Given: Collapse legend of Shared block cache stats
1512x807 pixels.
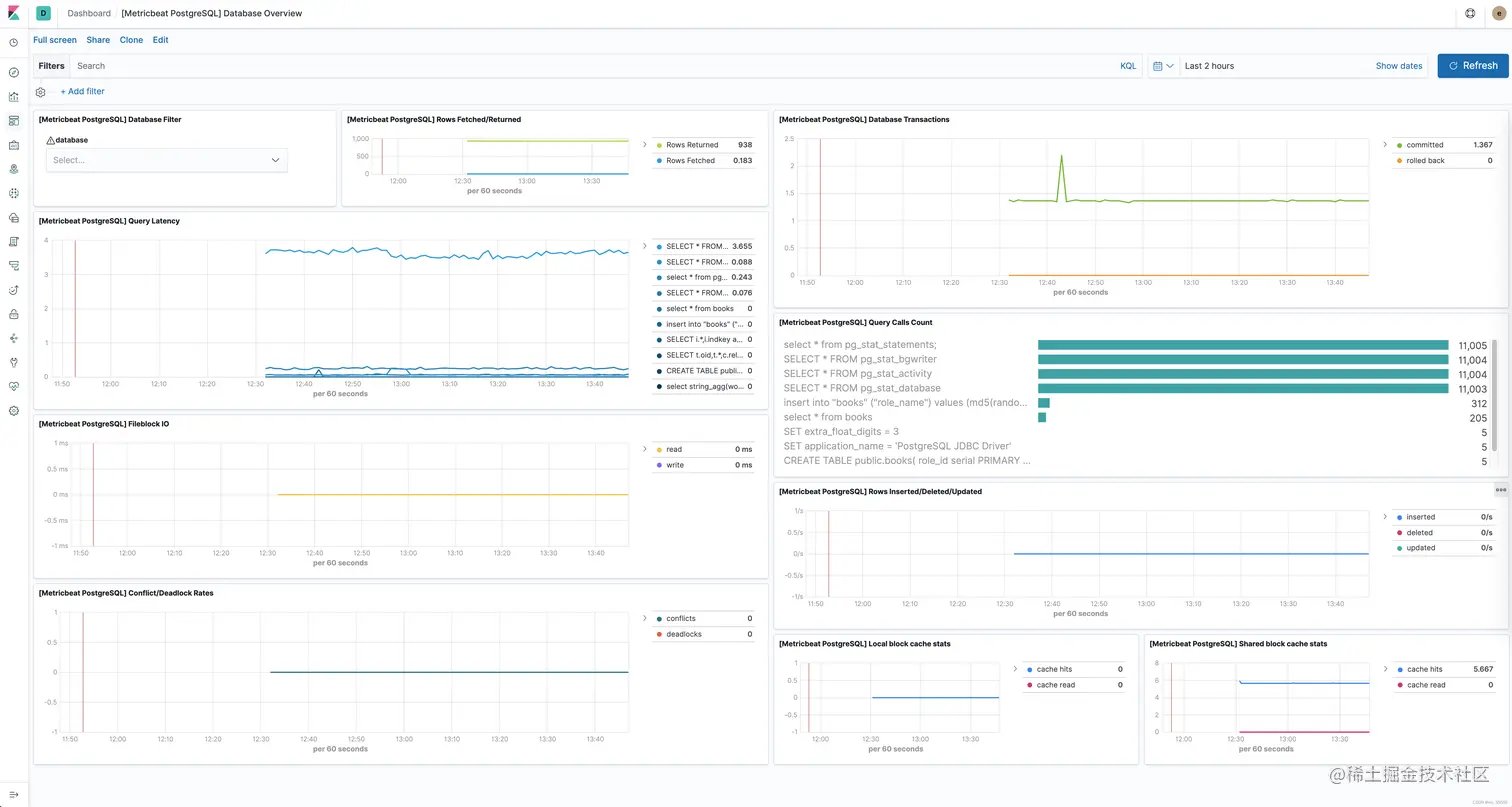Looking at the screenshot, I should click(1385, 669).
